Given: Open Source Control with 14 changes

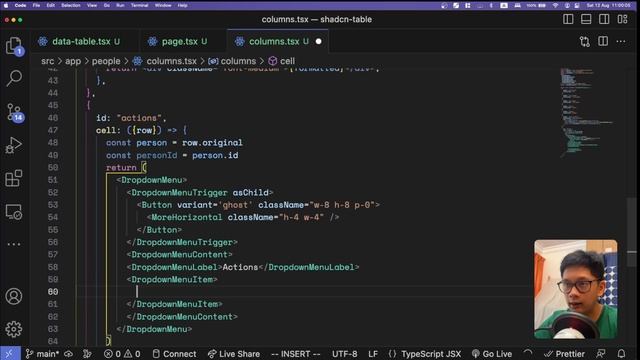Looking at the screenshot, I should click(14, 112).
